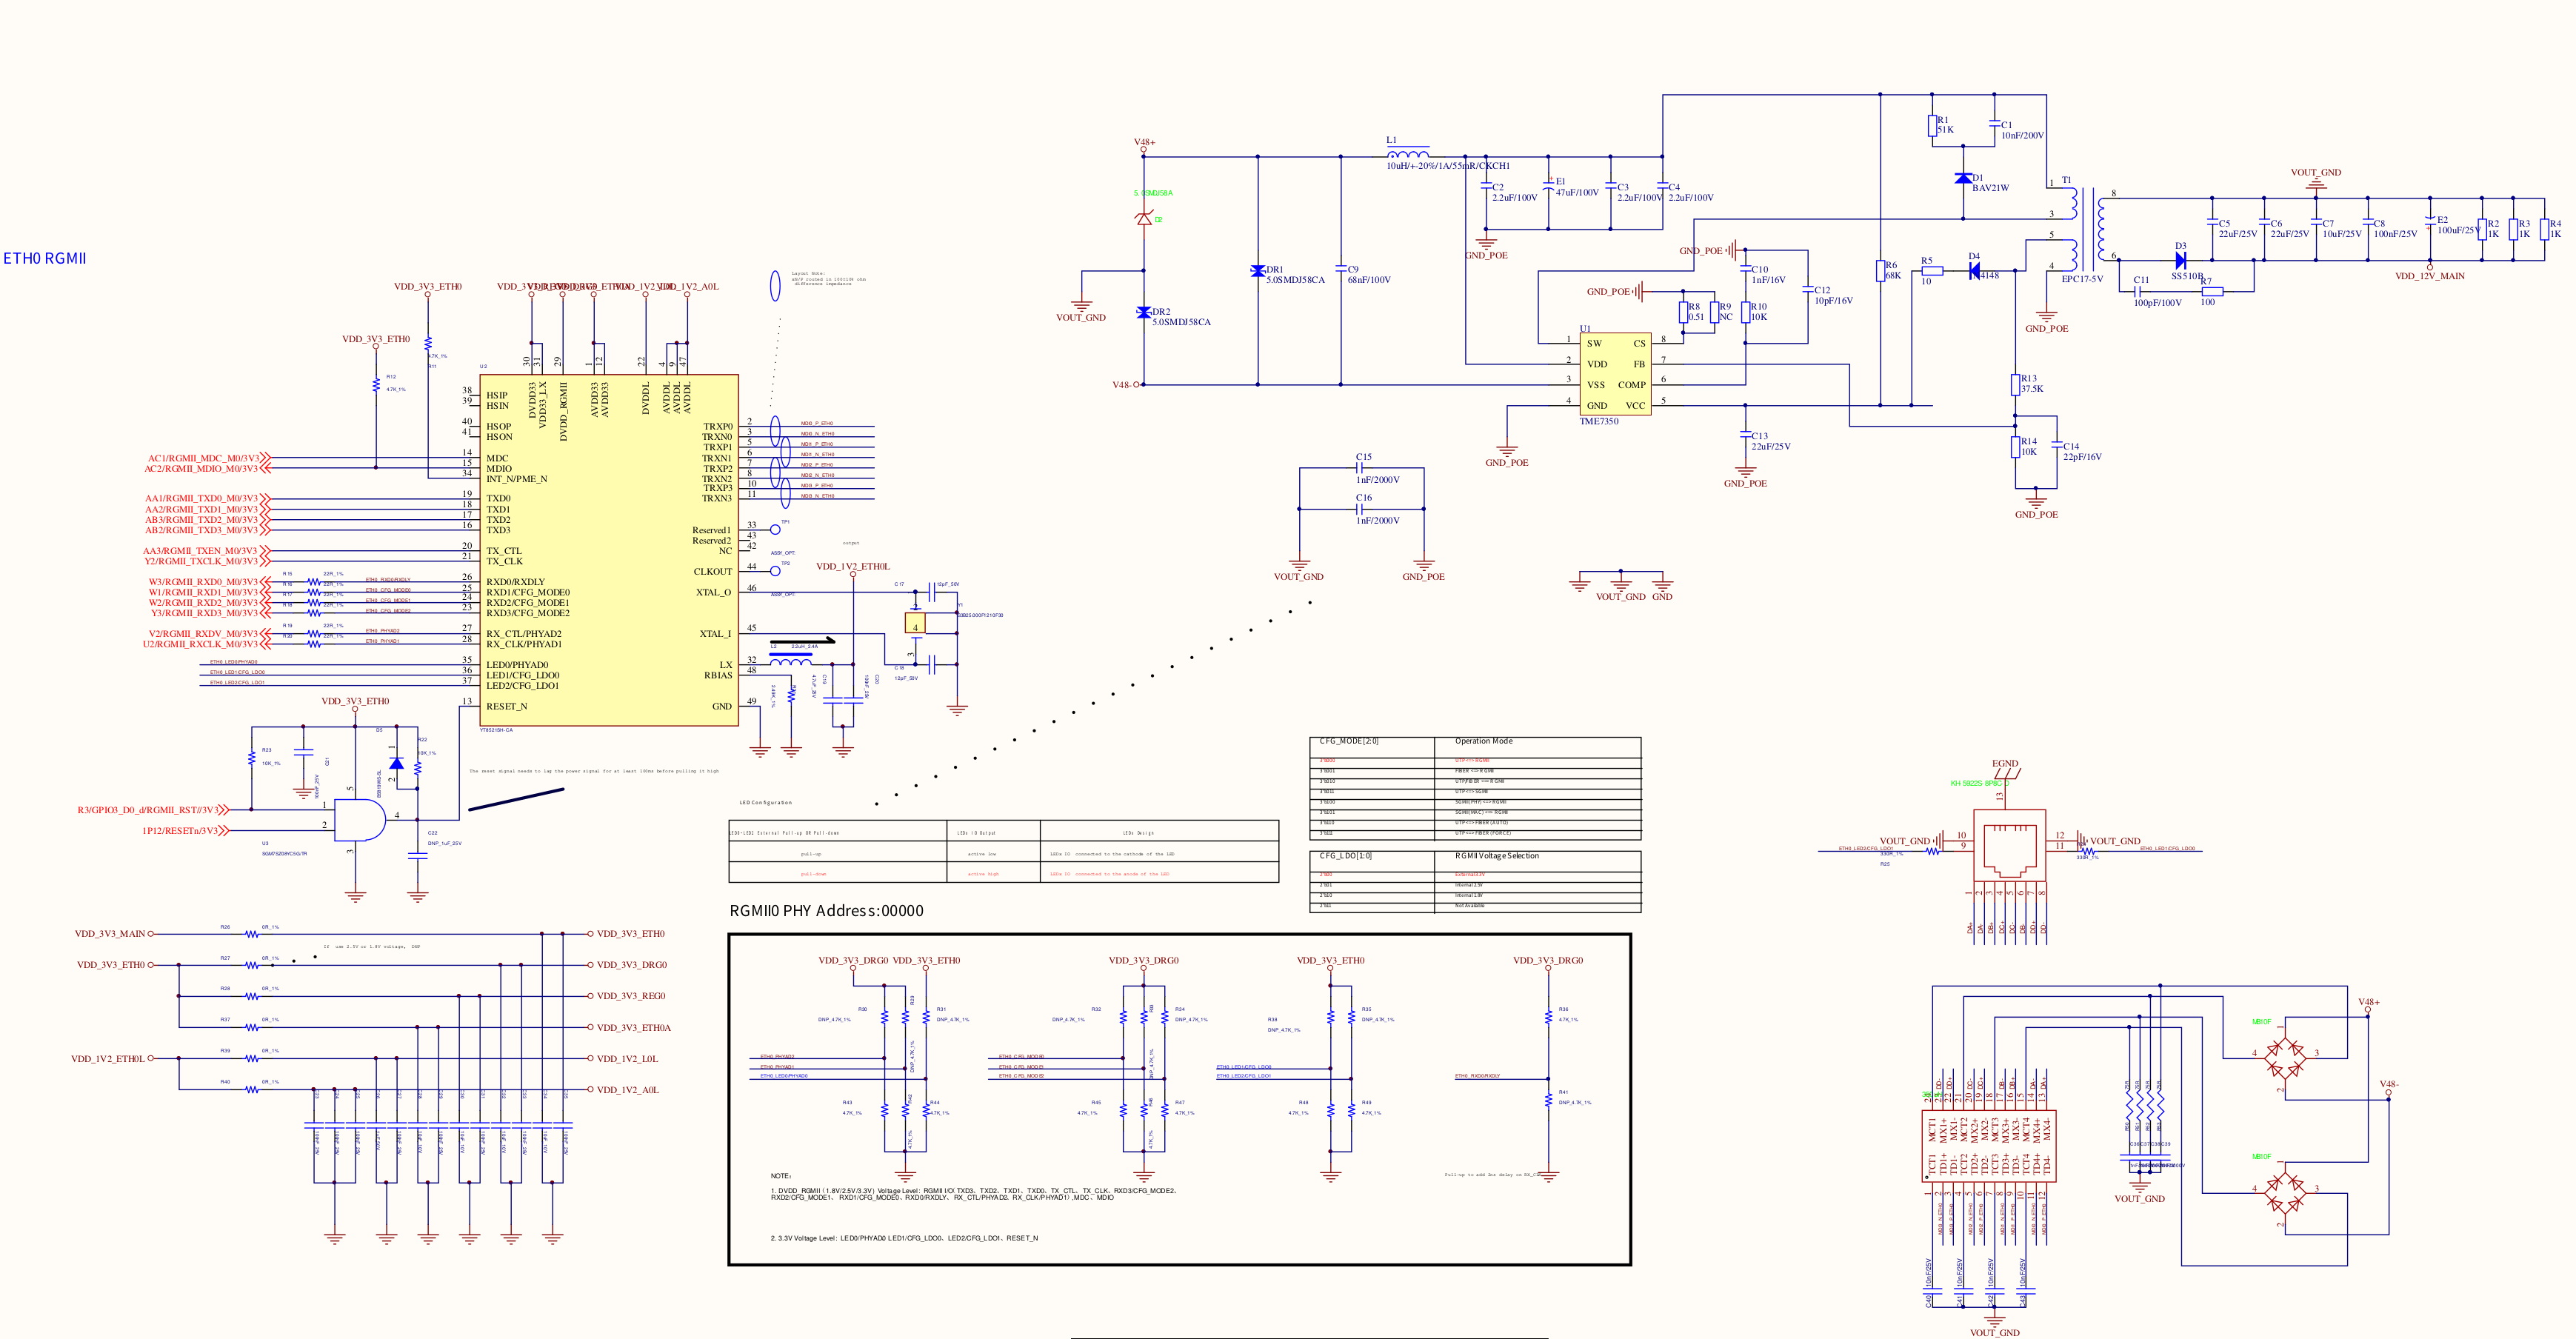Select the VOUT_GND net label near C15

pyautogui.click(x=1298, y=577)
